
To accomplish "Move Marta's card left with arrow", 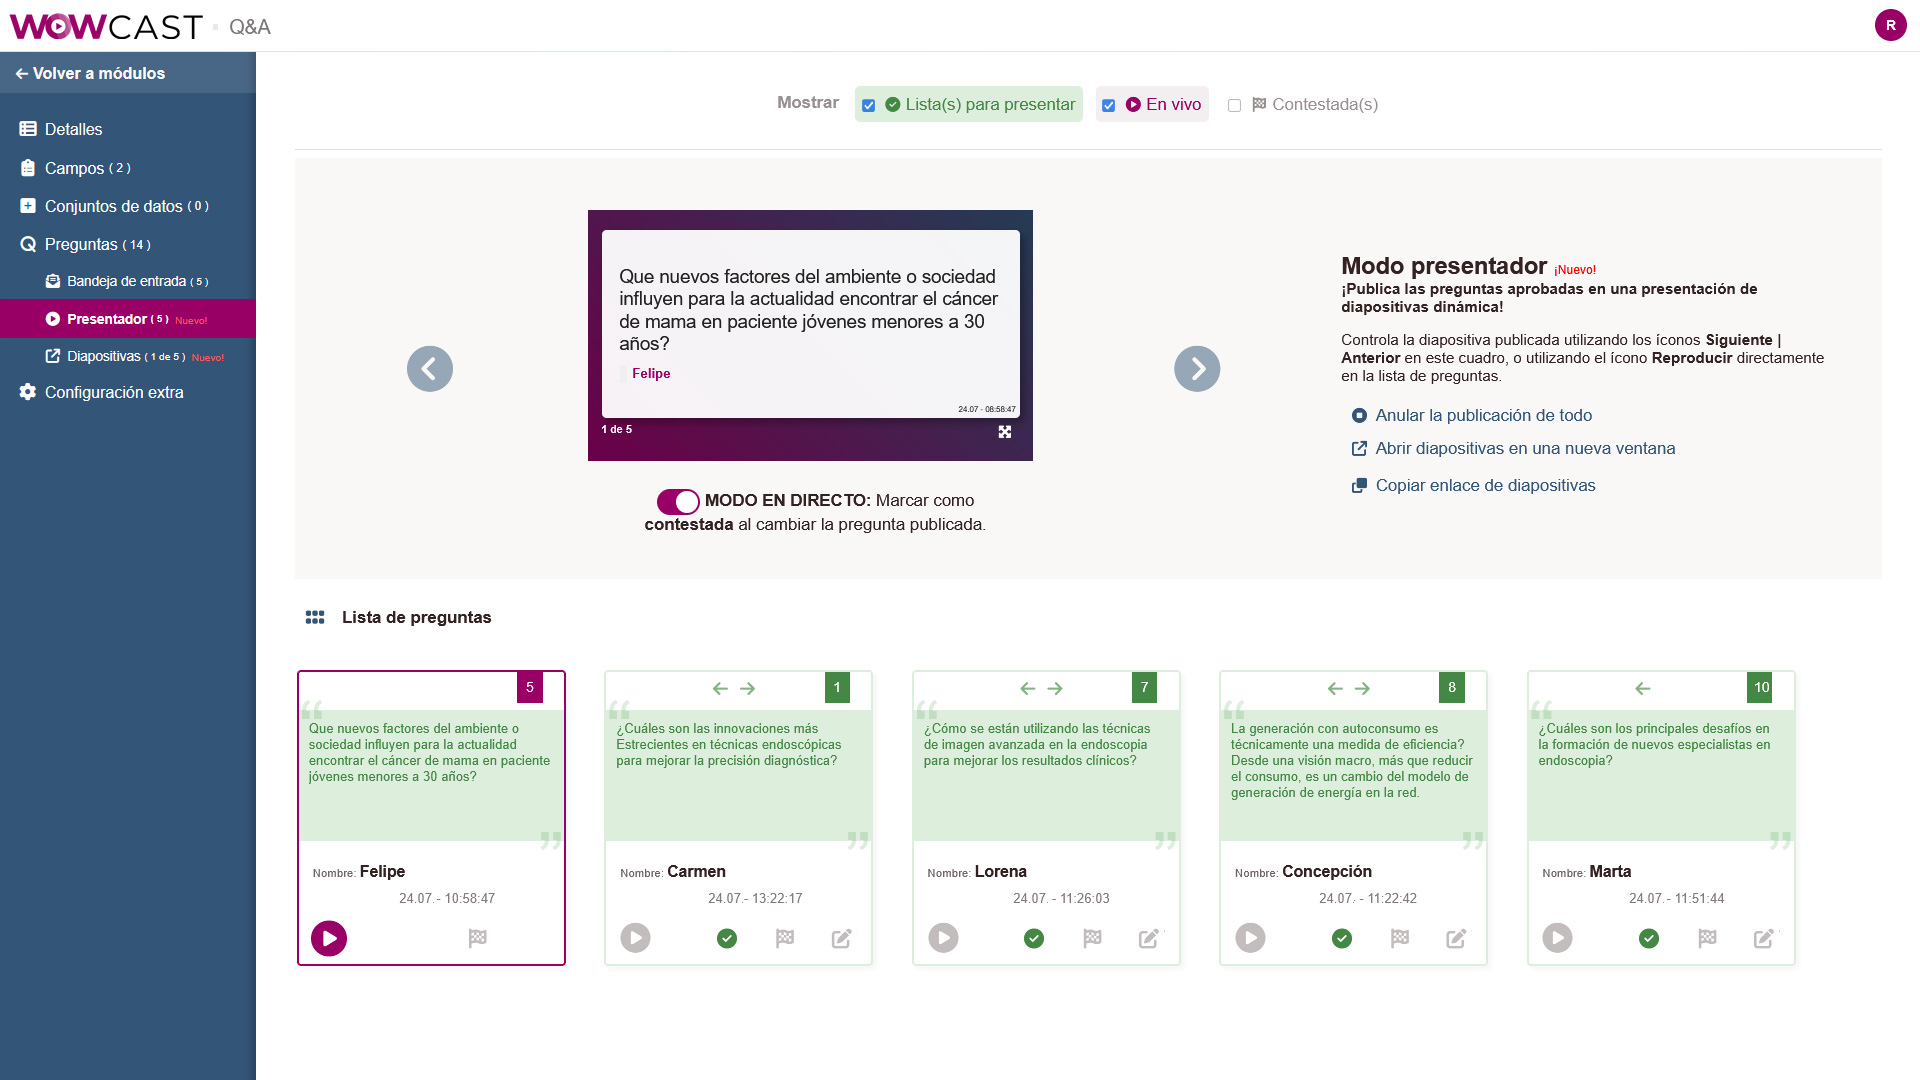I will click(x=1643, y=688).
